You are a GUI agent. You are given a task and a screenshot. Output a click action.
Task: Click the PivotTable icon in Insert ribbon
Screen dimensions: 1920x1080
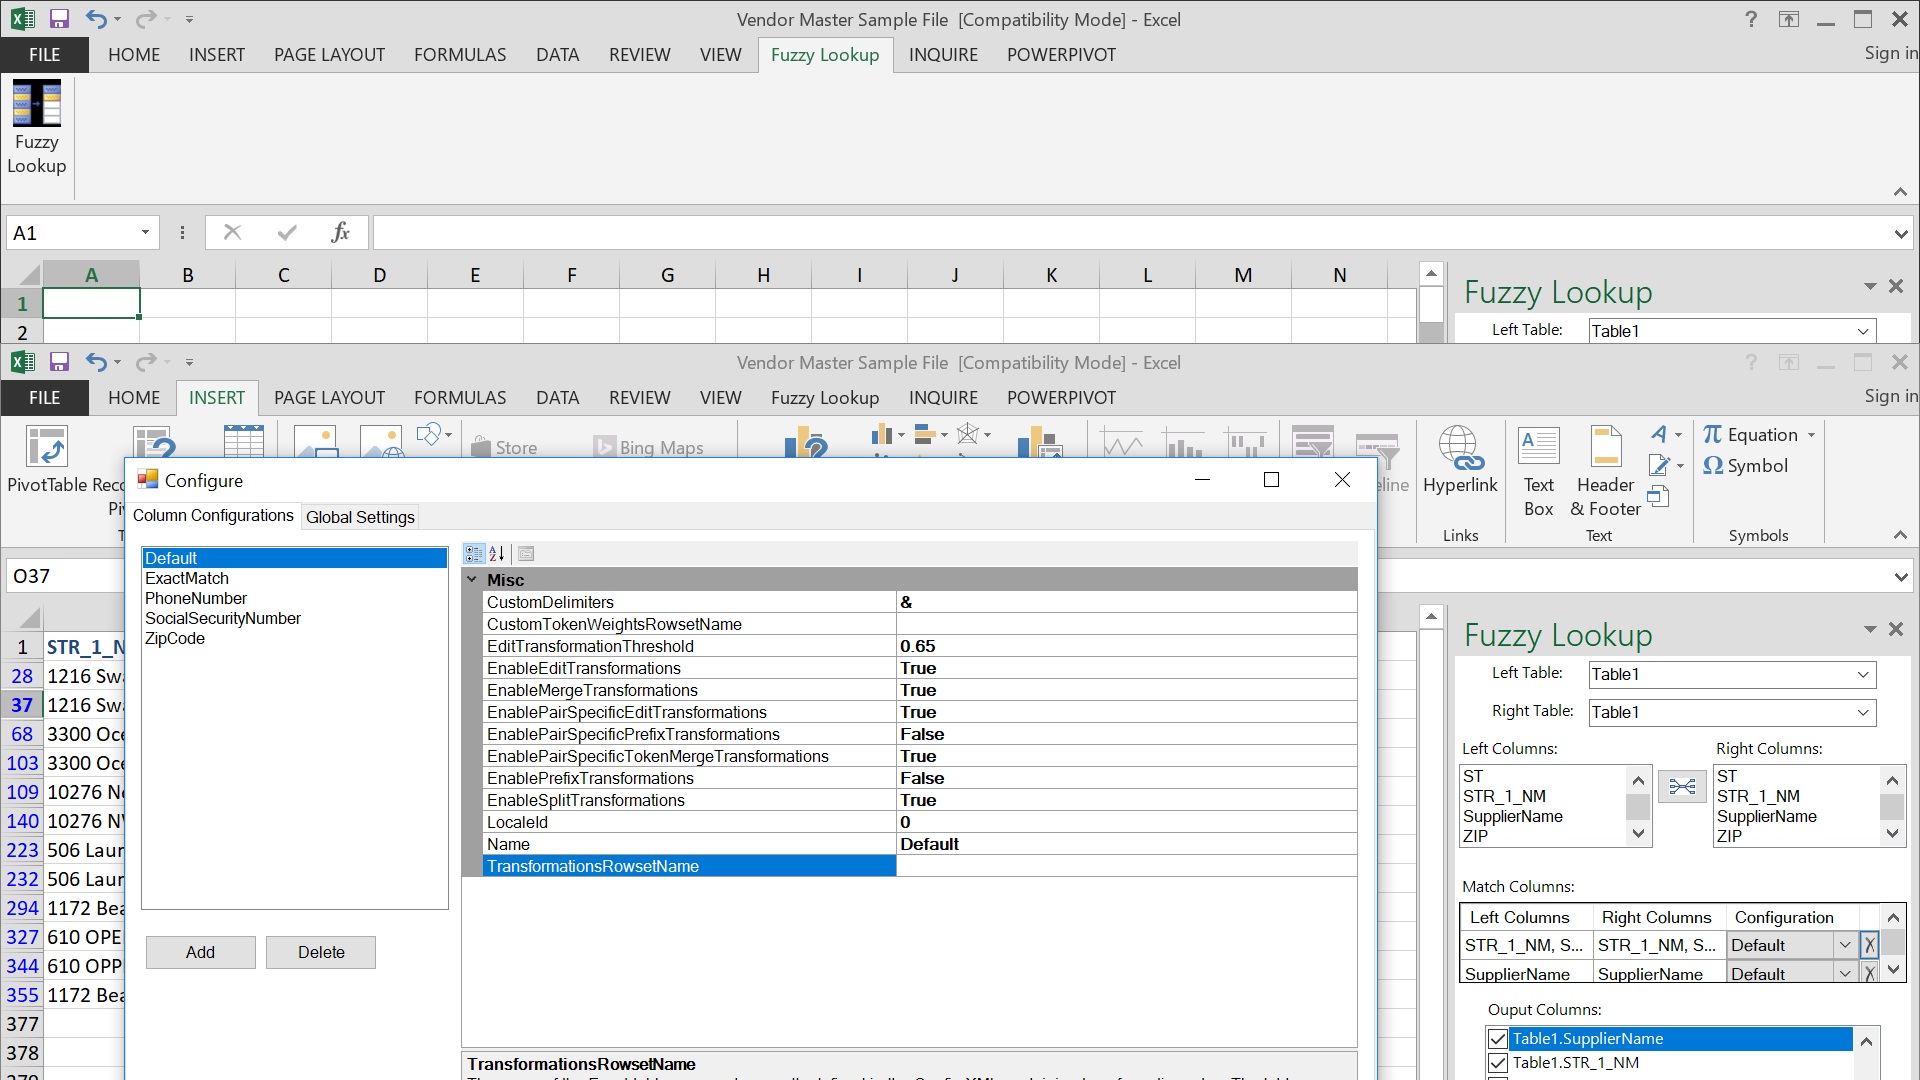pyautogui.click(x=47, y=446)
